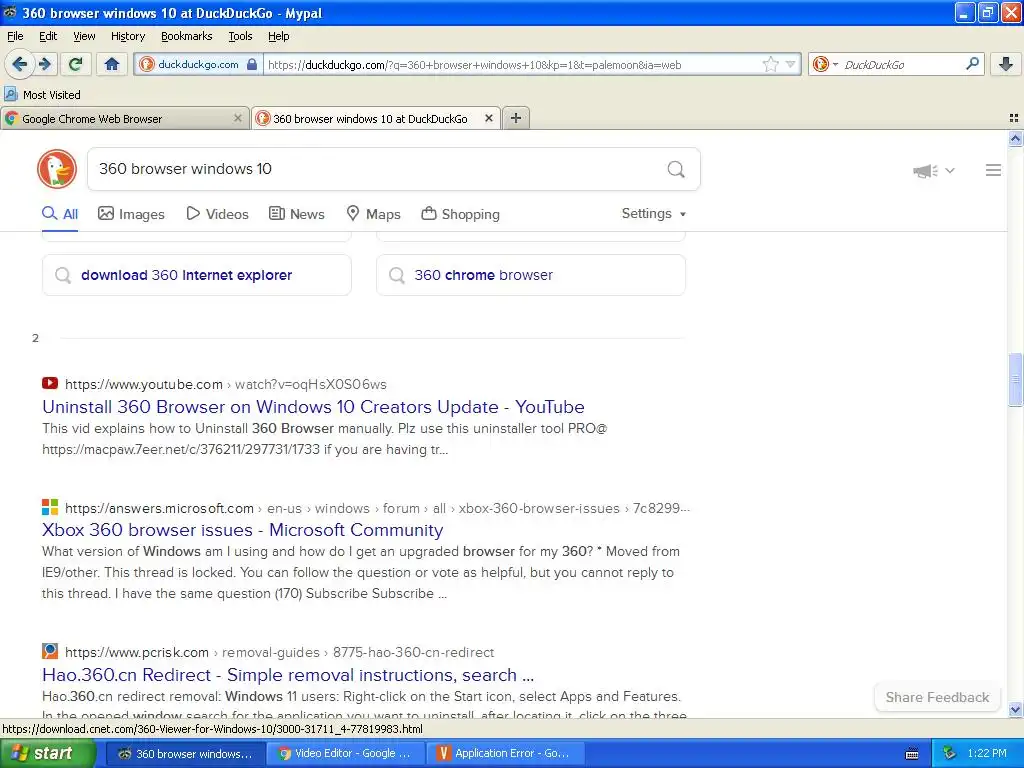The width and height of the screenshot is (1024, 768).
Task: Click the duckduckgo.com site identity label
Action: tap(198, 64)
